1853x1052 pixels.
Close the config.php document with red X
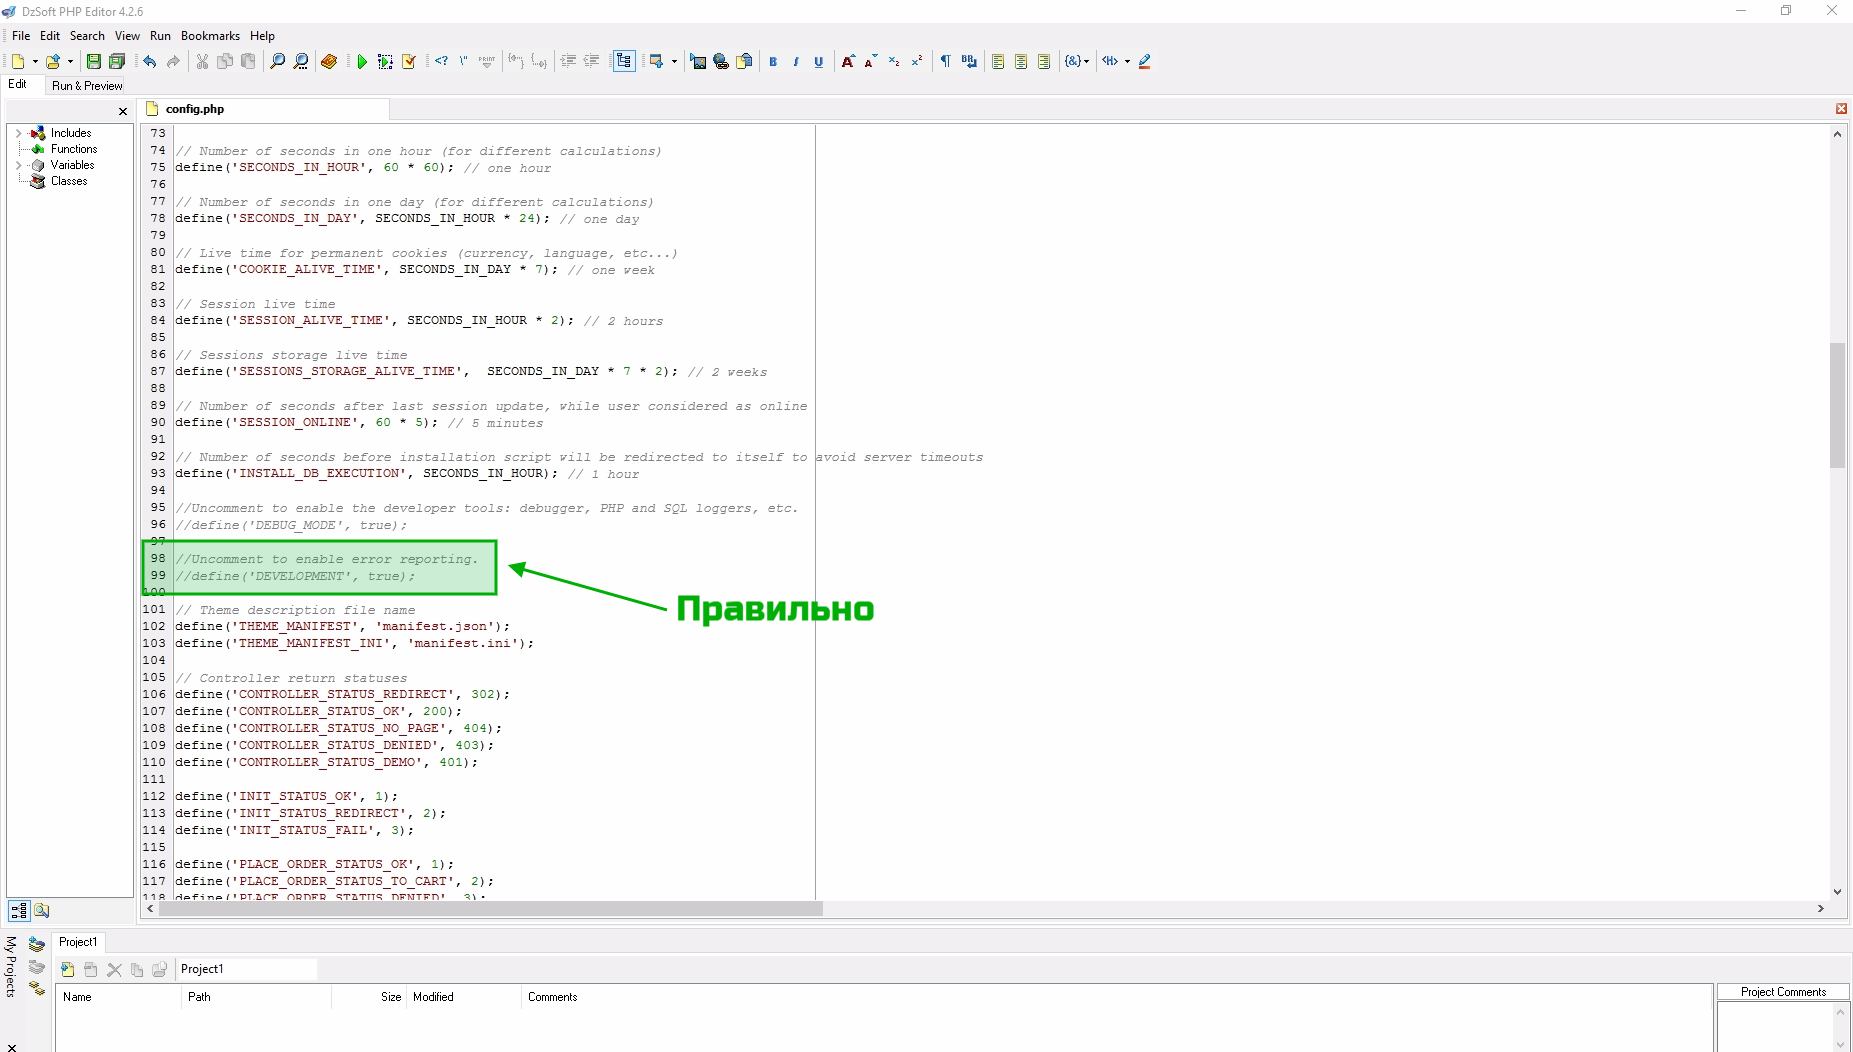[1841, 108]
